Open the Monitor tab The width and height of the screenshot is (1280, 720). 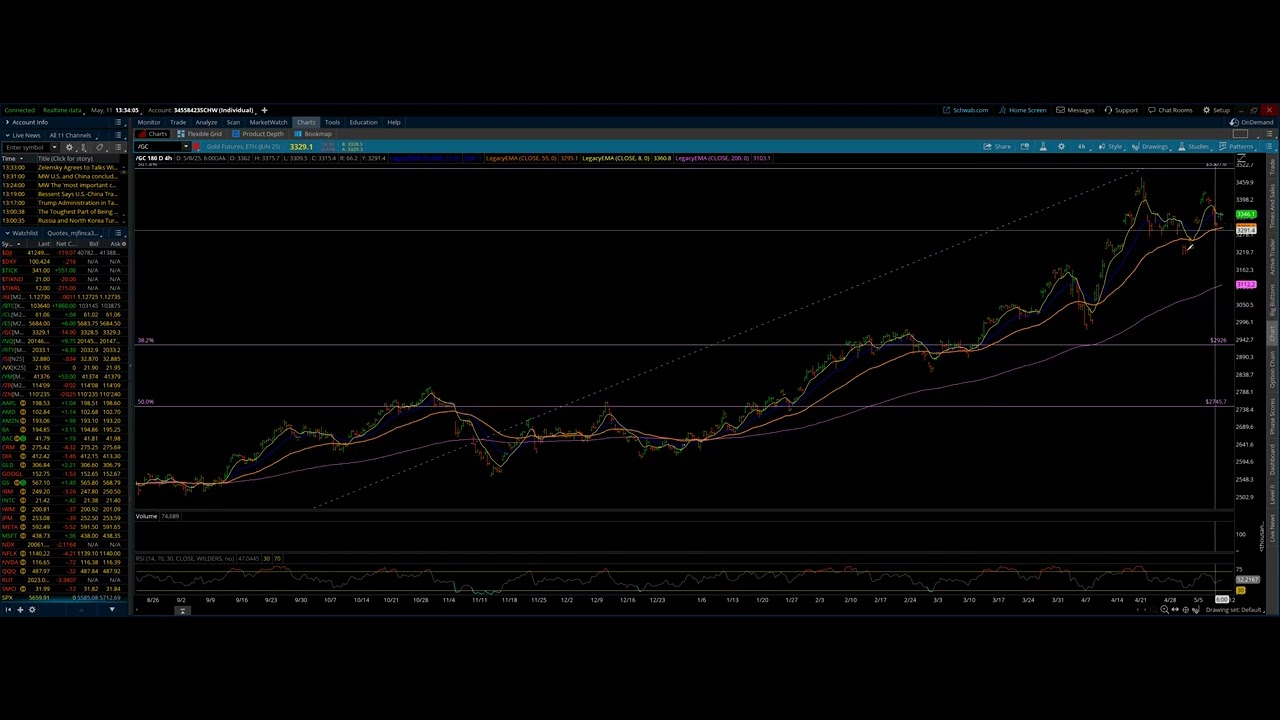(148, 122)
